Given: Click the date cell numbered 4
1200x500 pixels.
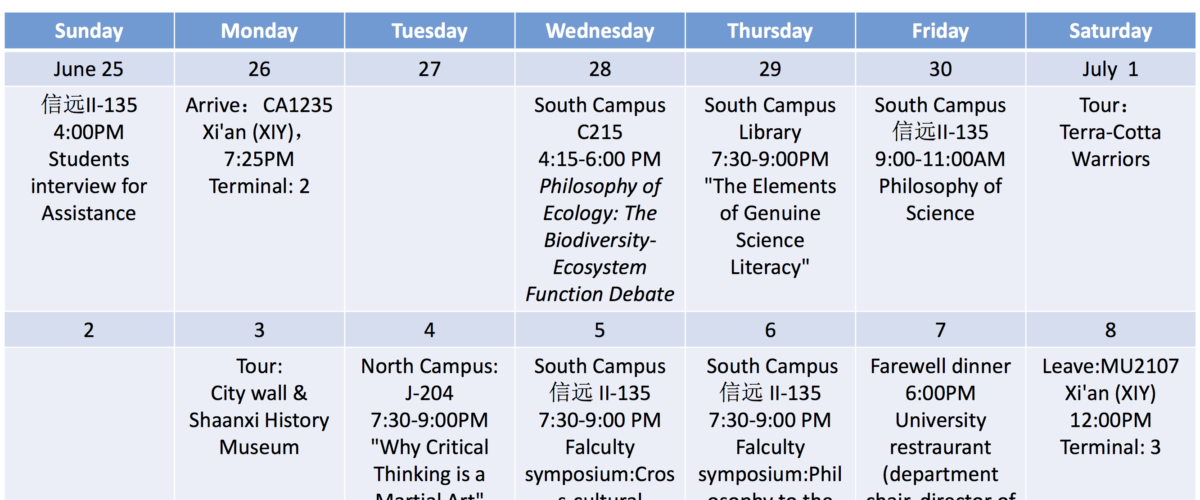Looking at the screenshot, I should tap(430, 330).
